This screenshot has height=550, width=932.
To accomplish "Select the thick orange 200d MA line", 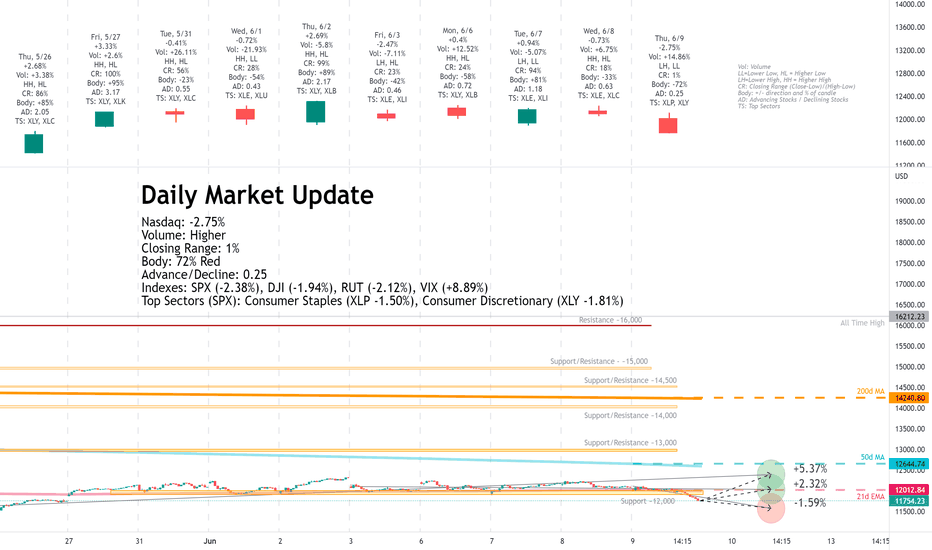I will (351, 395).
